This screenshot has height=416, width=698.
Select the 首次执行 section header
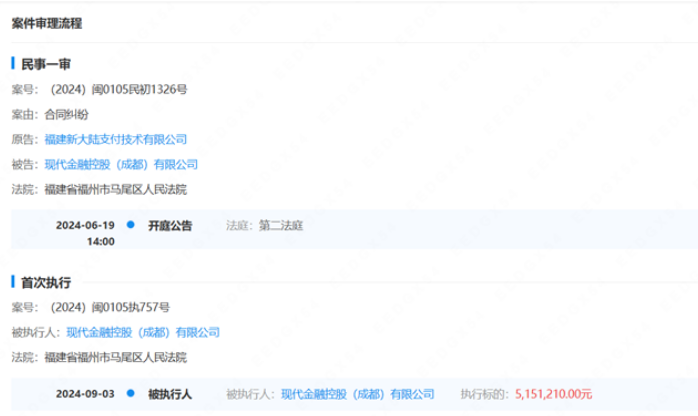click(46, 283)
